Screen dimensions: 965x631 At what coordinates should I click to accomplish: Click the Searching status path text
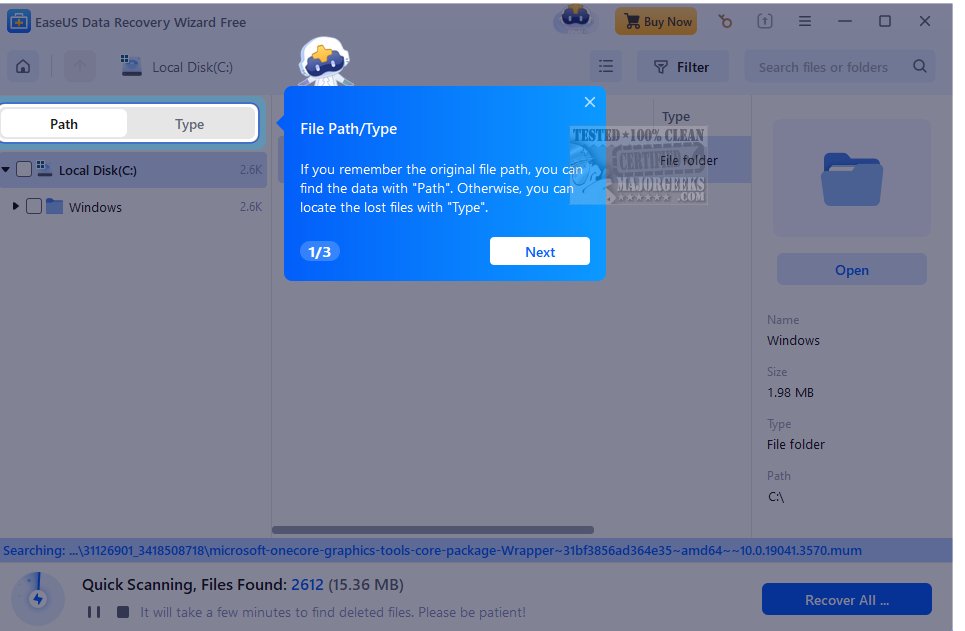pyautogui.click(x=432, y=550)
